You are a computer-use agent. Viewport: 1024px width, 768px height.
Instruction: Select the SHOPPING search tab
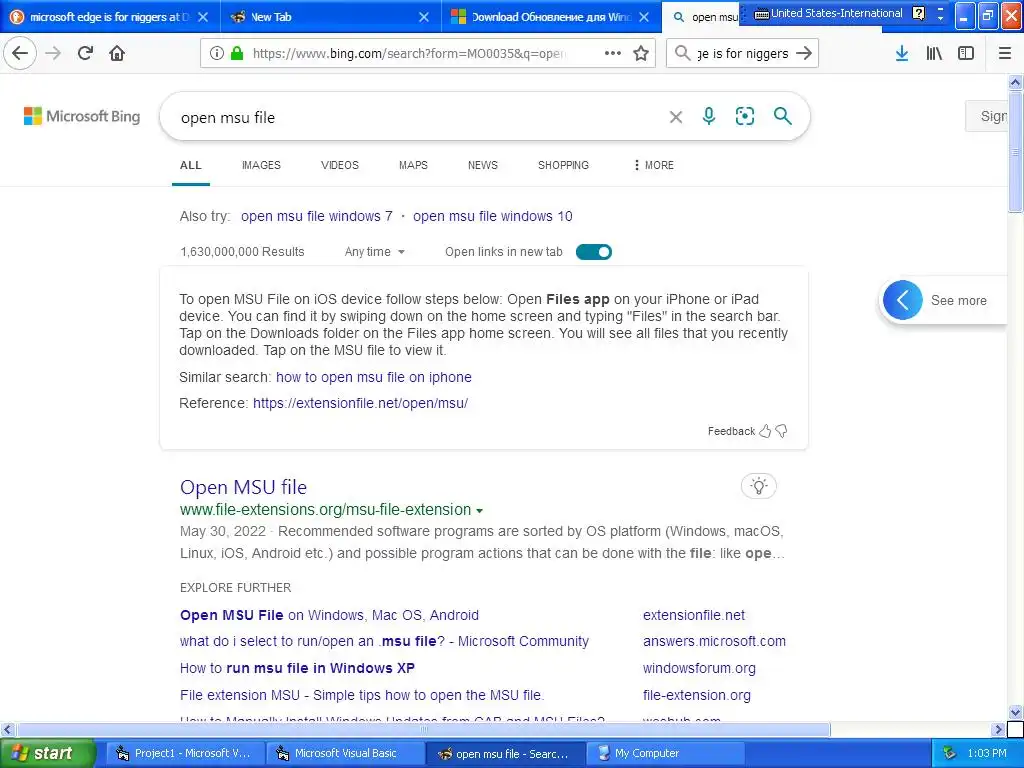[x=563, y=165]
